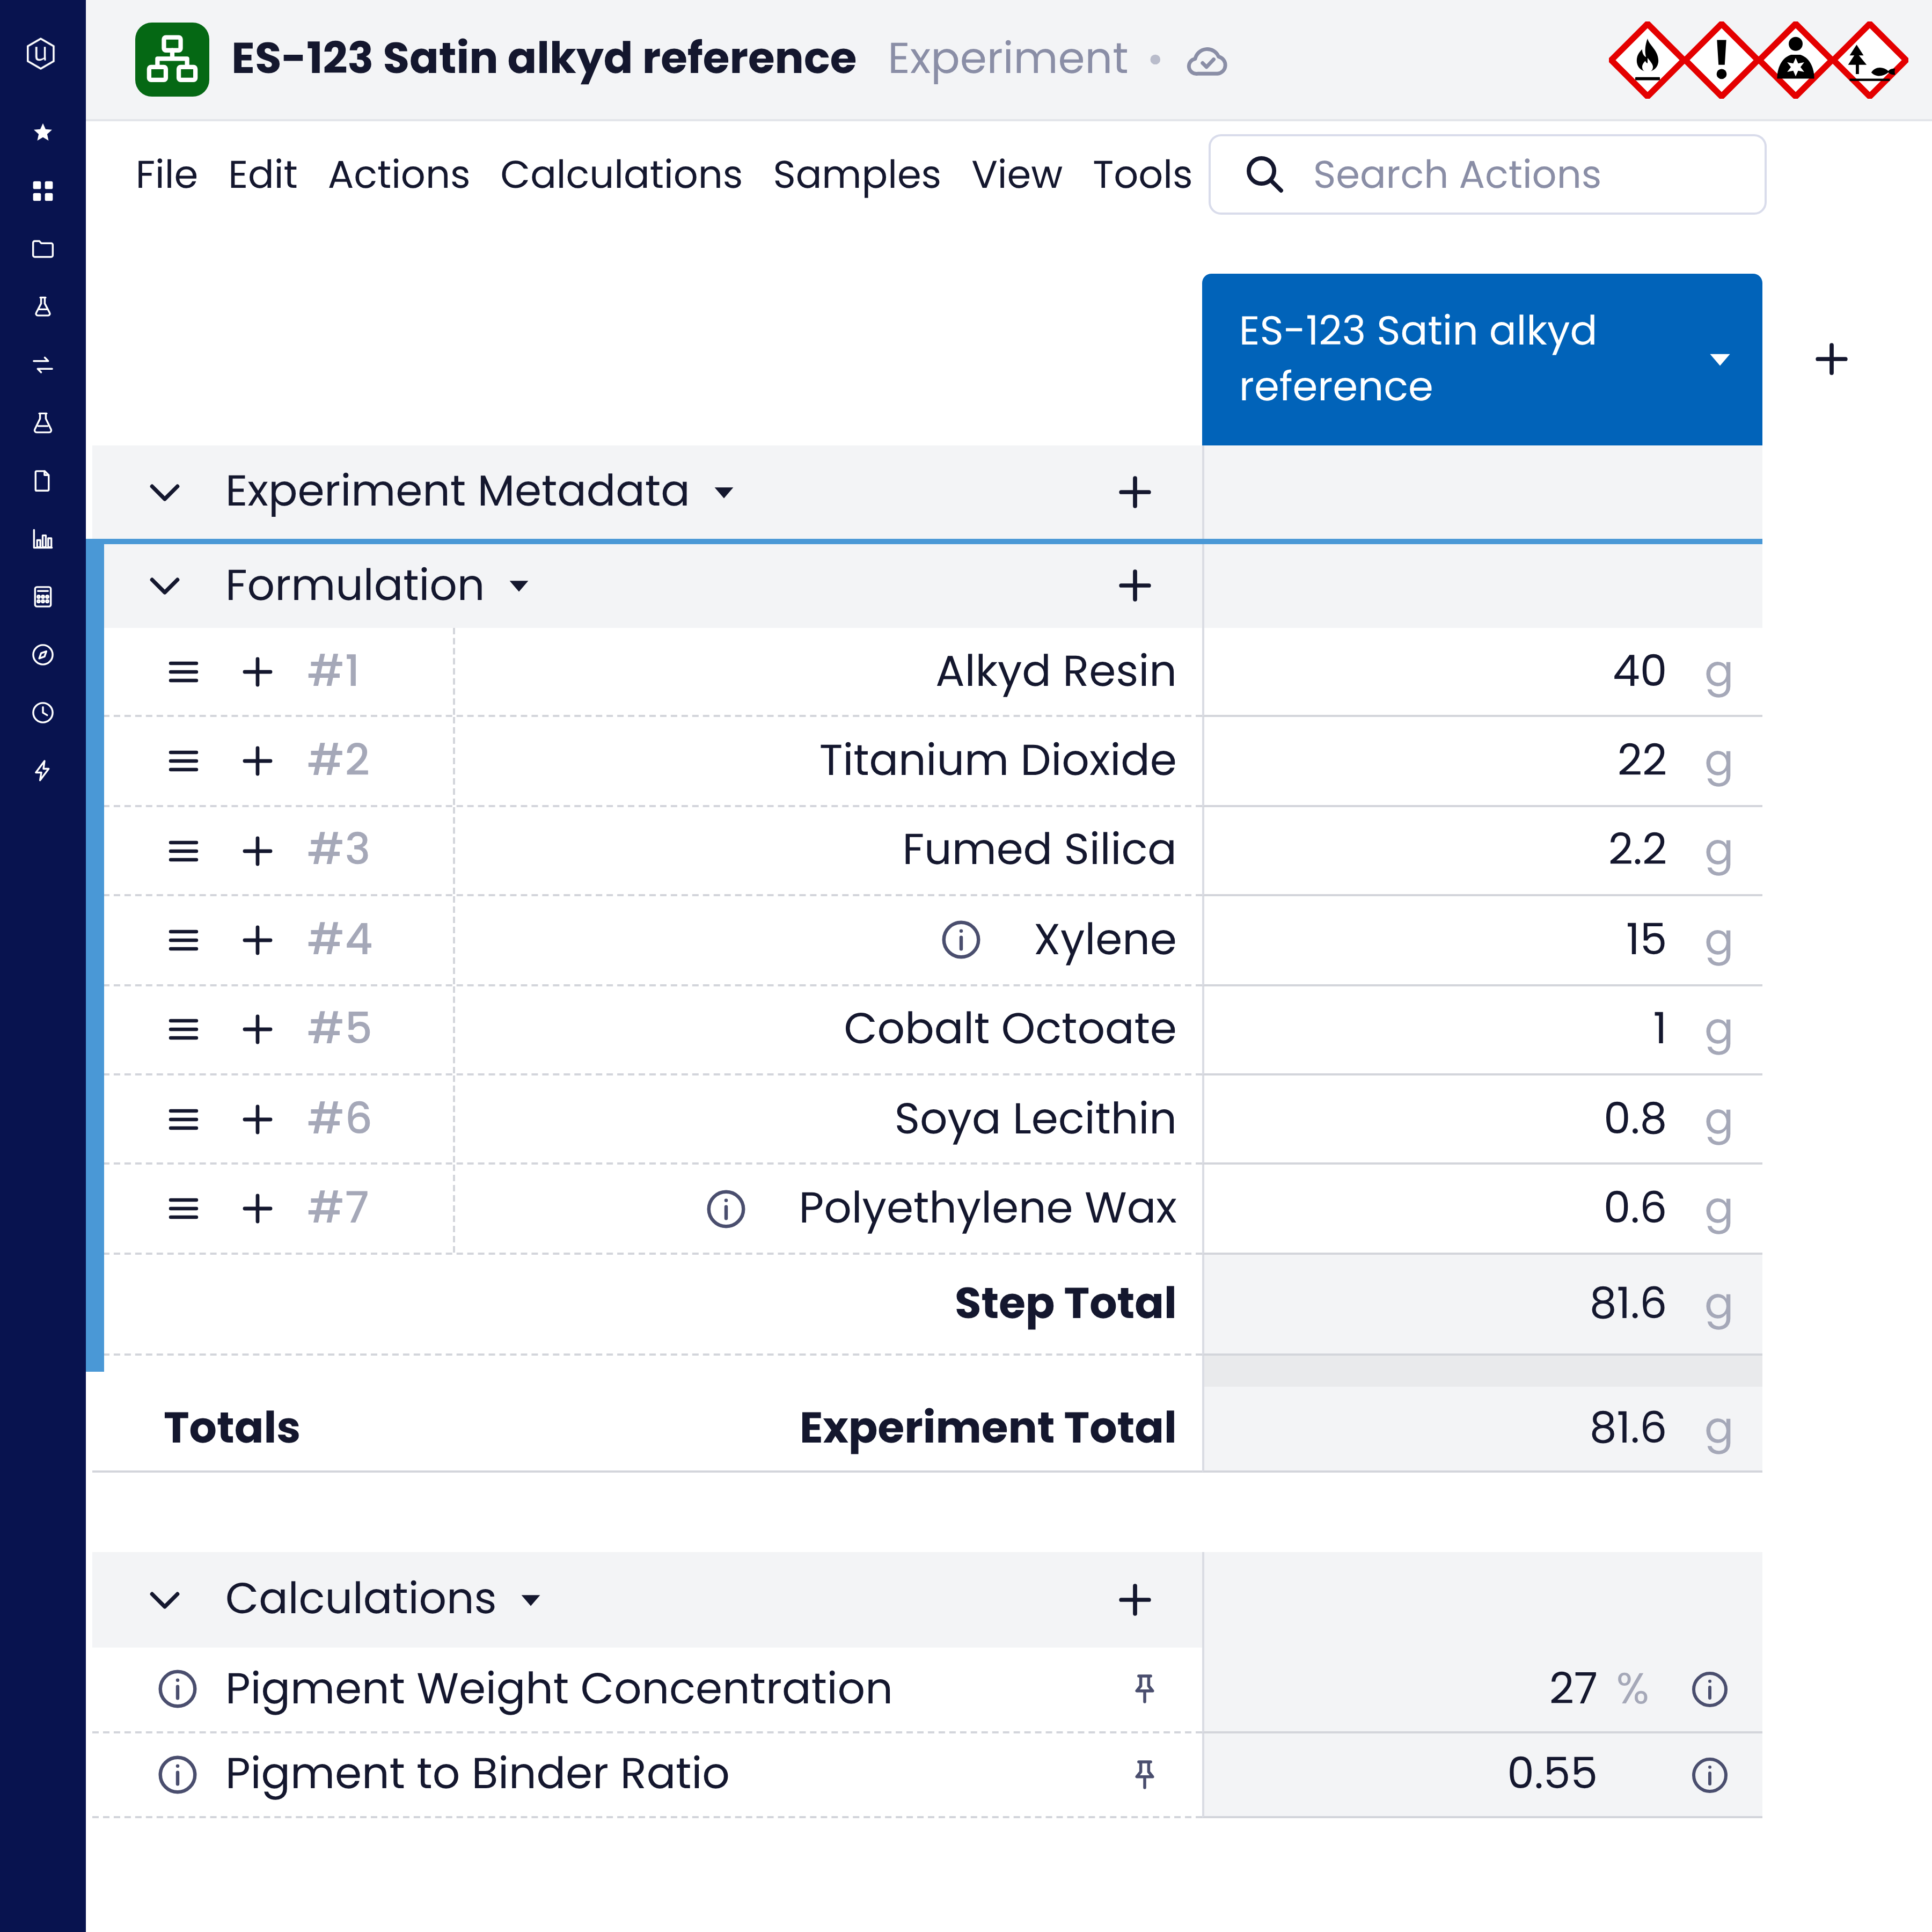Toggle pin for Pigment to Binder Ratio
This screenshot has width=1932, height=1932.
(x=1144, y=1775)
